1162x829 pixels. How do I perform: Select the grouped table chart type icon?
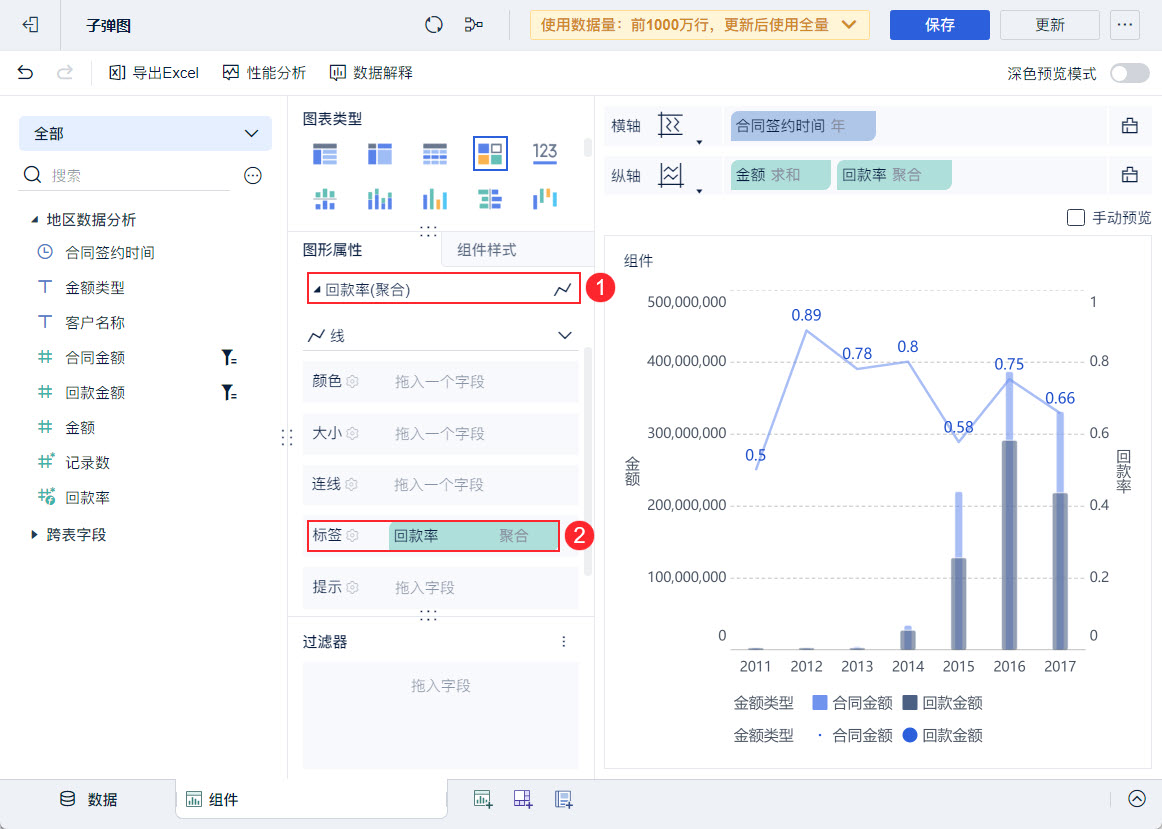click(x=325, y=153)
